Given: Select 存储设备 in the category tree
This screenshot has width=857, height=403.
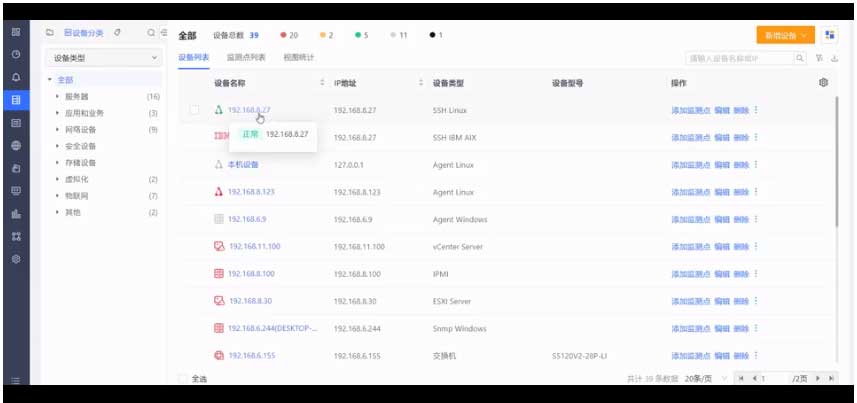Looking at the screenshot, I should (80, 162).
